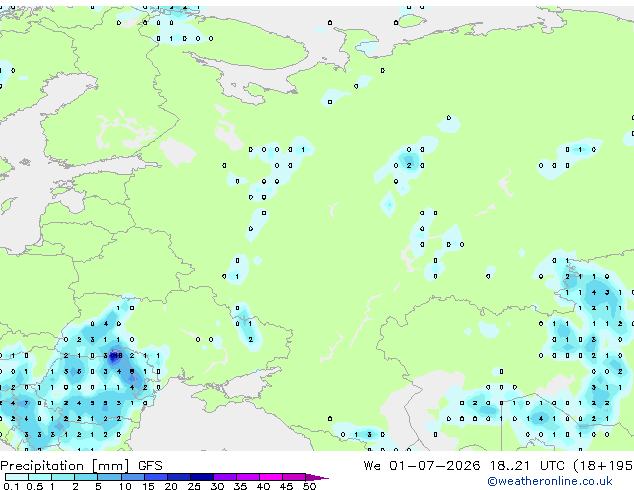Click the '50' legend scale label
This screenshot has height=490, width=634.
click(309, 486)
